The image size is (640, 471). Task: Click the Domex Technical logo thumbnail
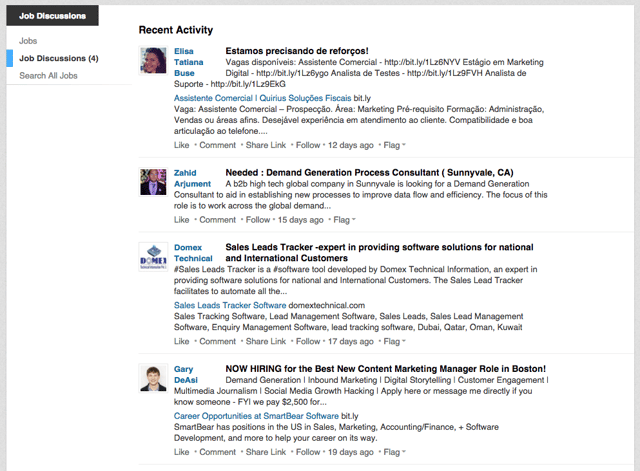tap(153, 257)
